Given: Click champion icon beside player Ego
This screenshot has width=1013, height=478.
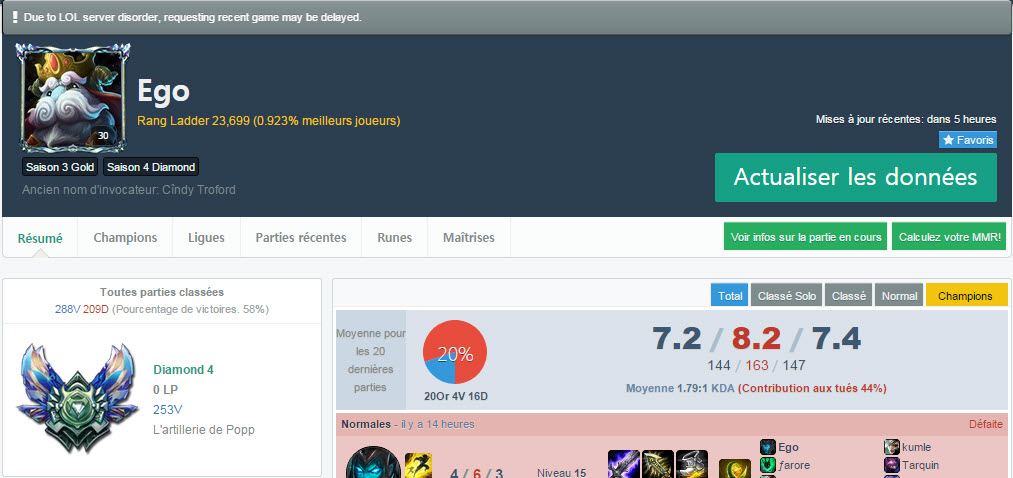Looking at the screenshot, I should coord(768,447).
